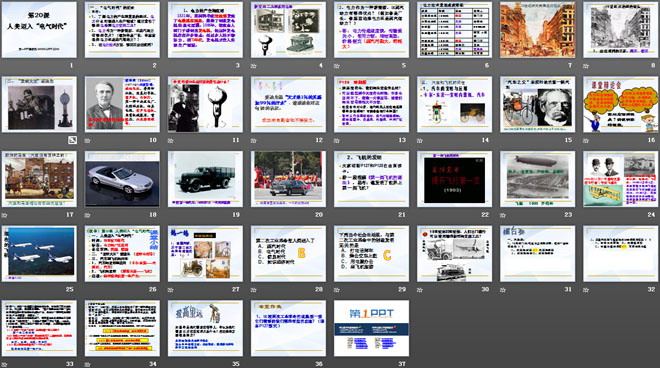Click the animation star icon under slide 4

(253, 66)
